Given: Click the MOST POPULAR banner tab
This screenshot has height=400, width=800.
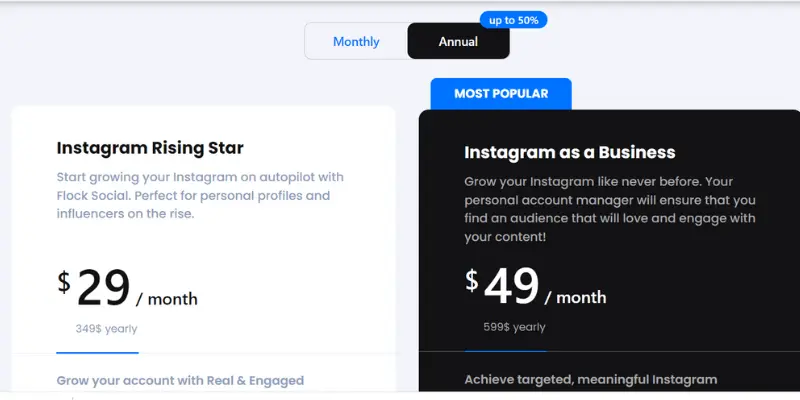Looking at the screenshot, I should click(501, 94).
